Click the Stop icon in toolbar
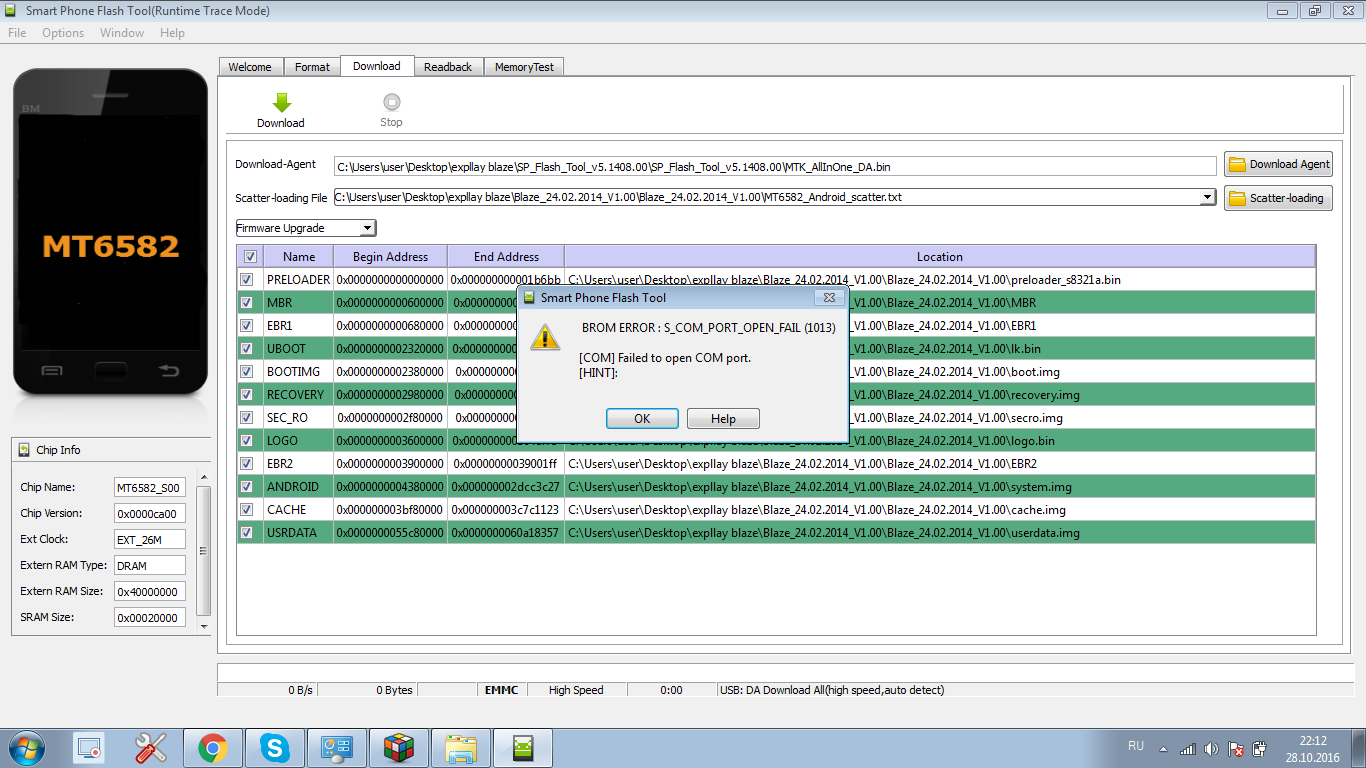Viewport: 1366px width, 768px height. tap(391, 102)
